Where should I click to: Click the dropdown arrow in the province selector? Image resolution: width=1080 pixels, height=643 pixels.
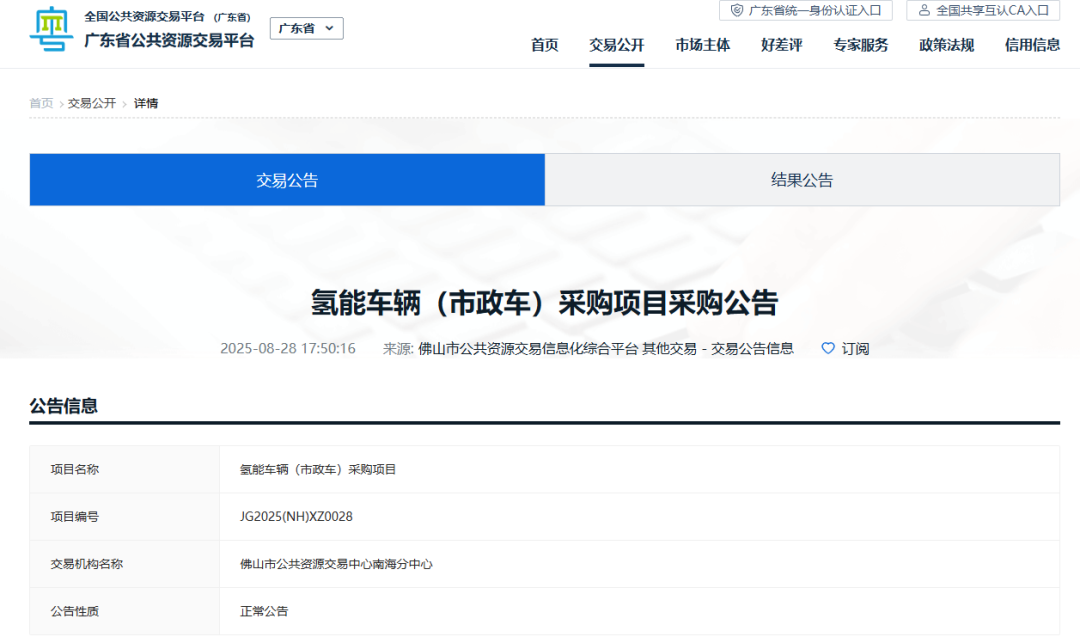331,28
